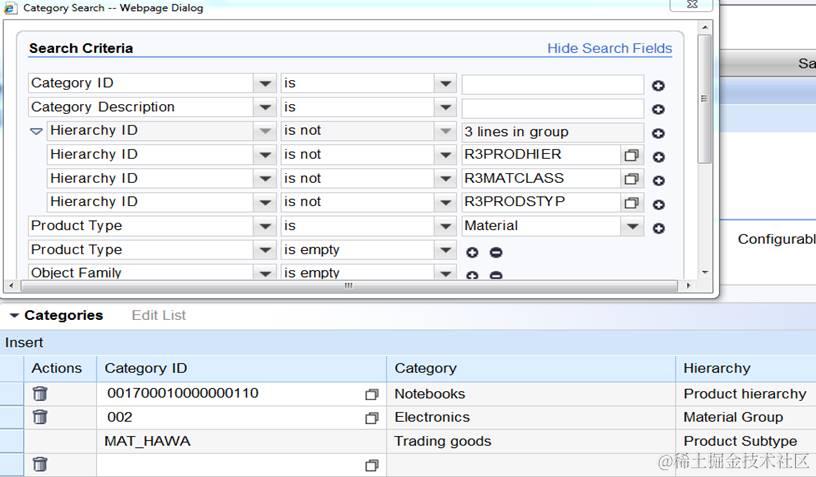Open the value help for R3PRODSTYP

[631, 202]
